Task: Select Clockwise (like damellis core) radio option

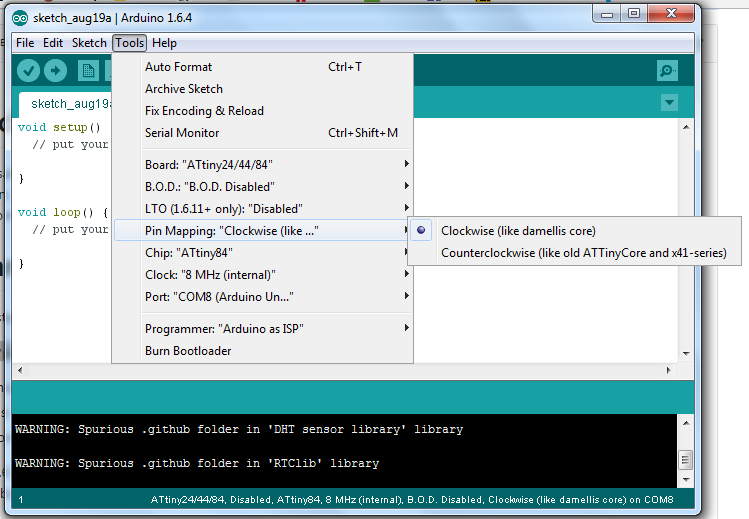Action: click(574, 231)
